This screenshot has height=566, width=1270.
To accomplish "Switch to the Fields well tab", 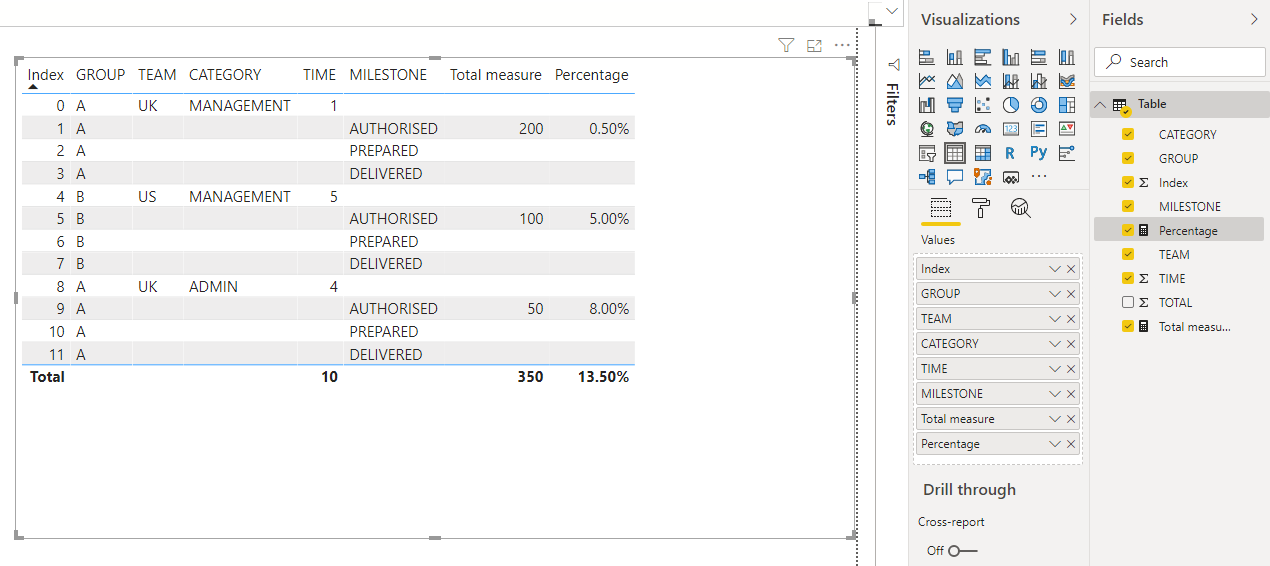I will (x=940, y=208).
